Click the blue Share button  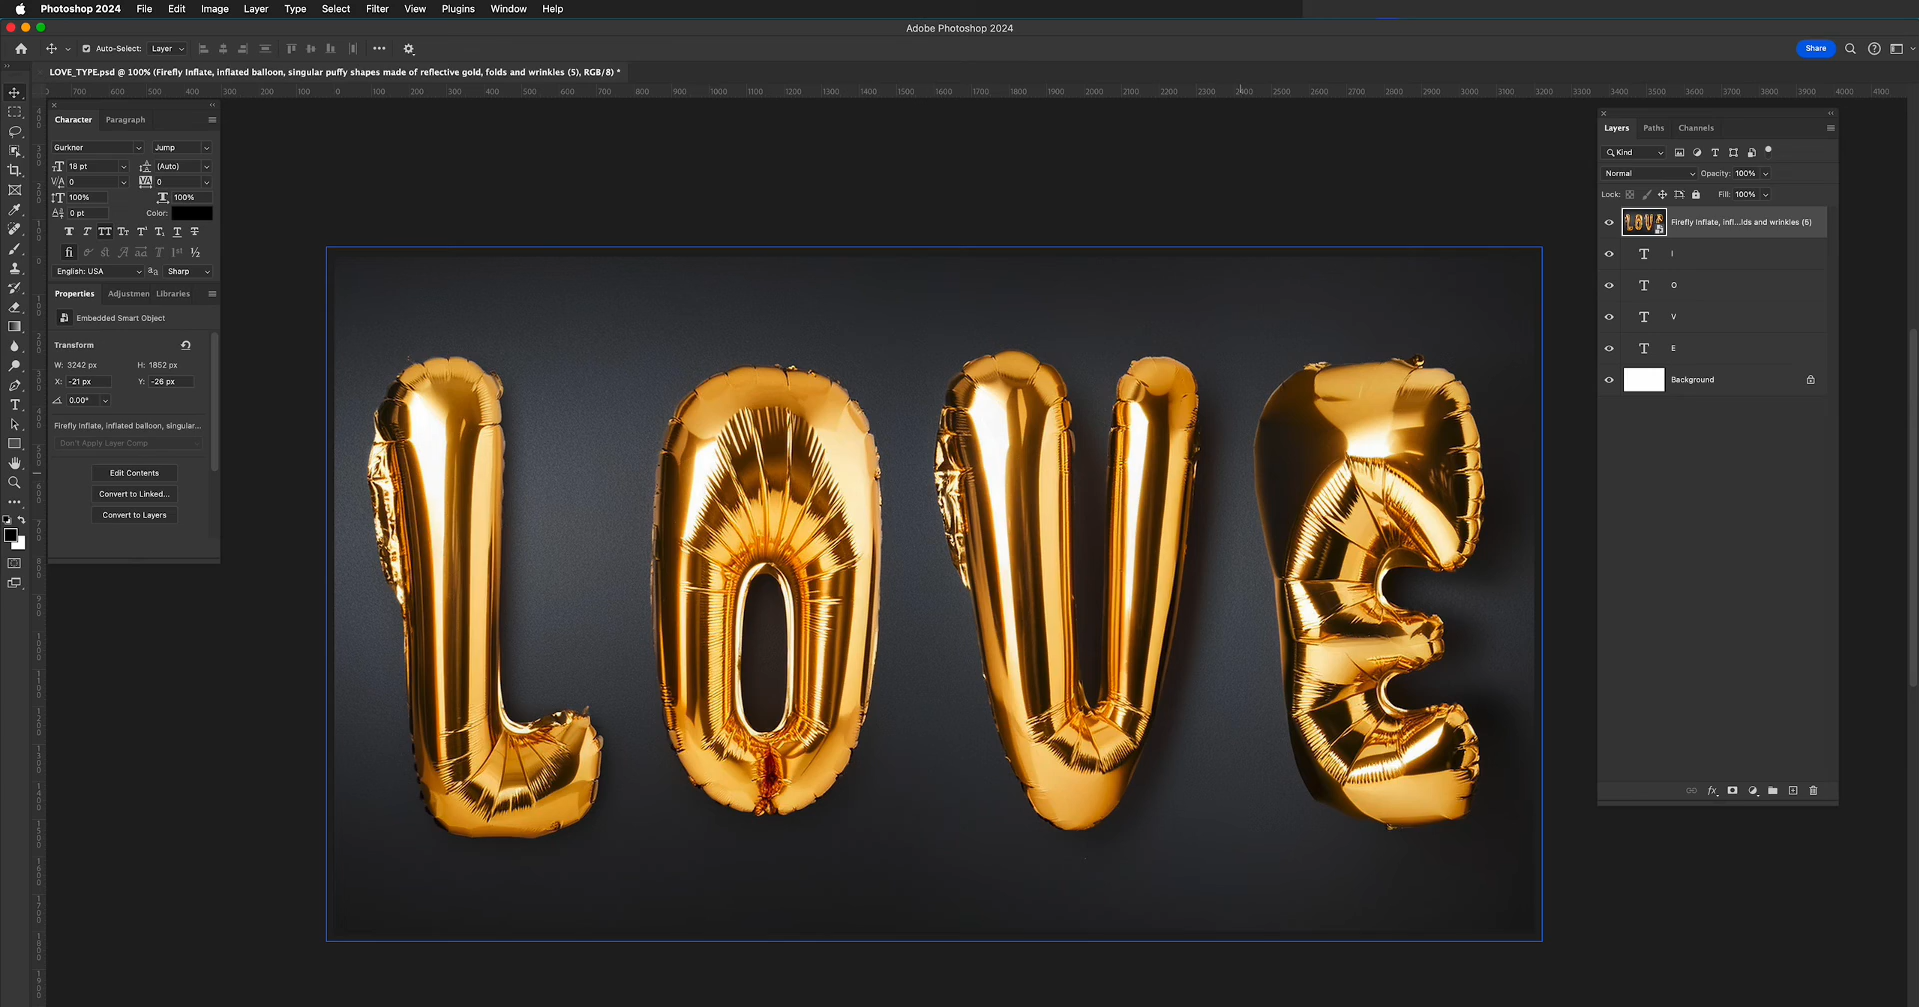[x=1815, y=48]
